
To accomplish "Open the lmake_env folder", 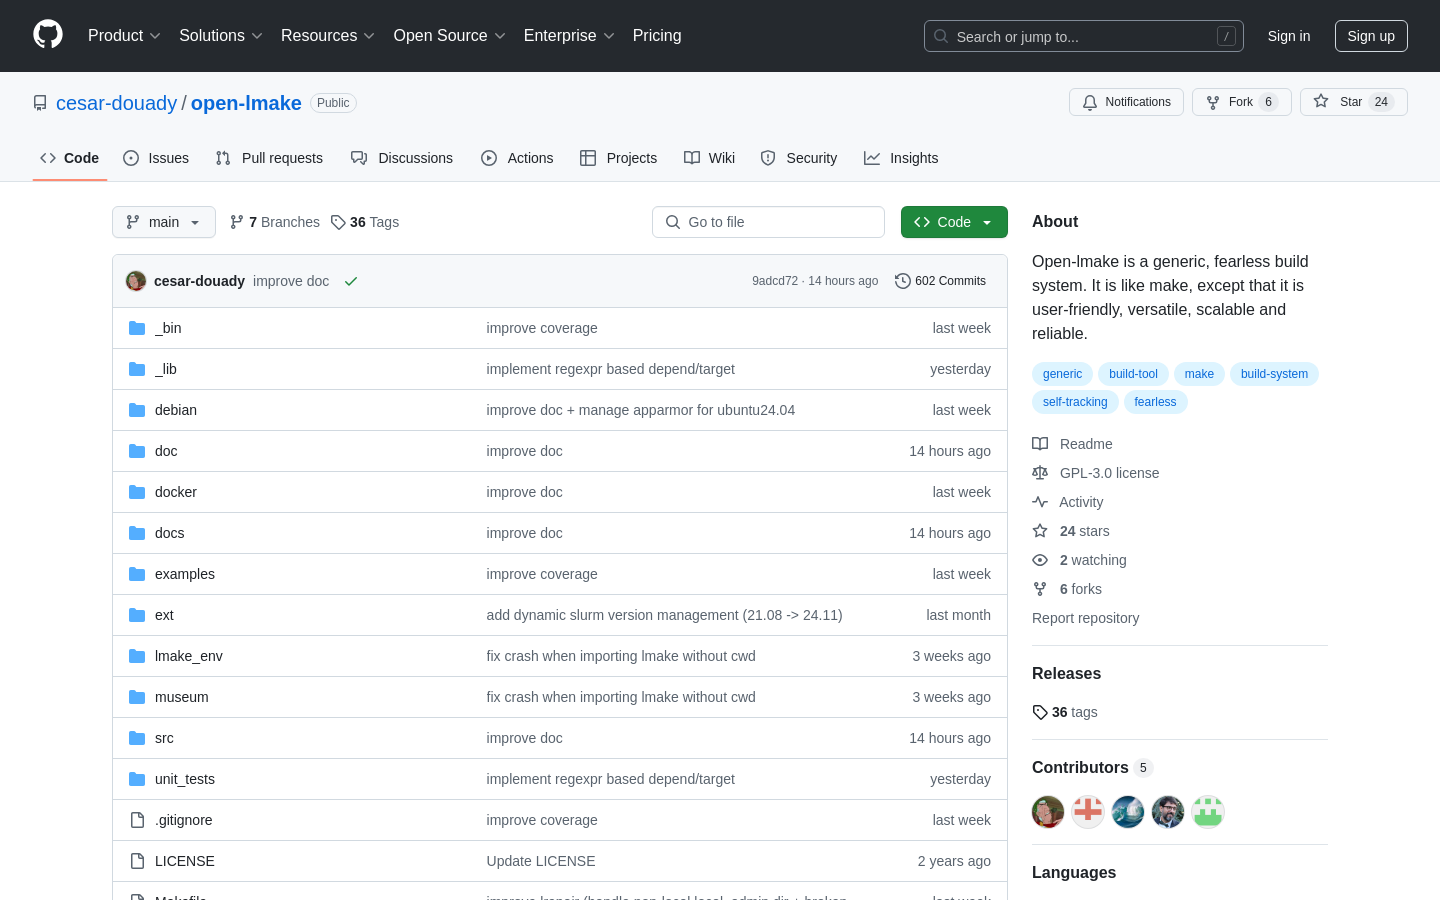I will click(189, 656).
